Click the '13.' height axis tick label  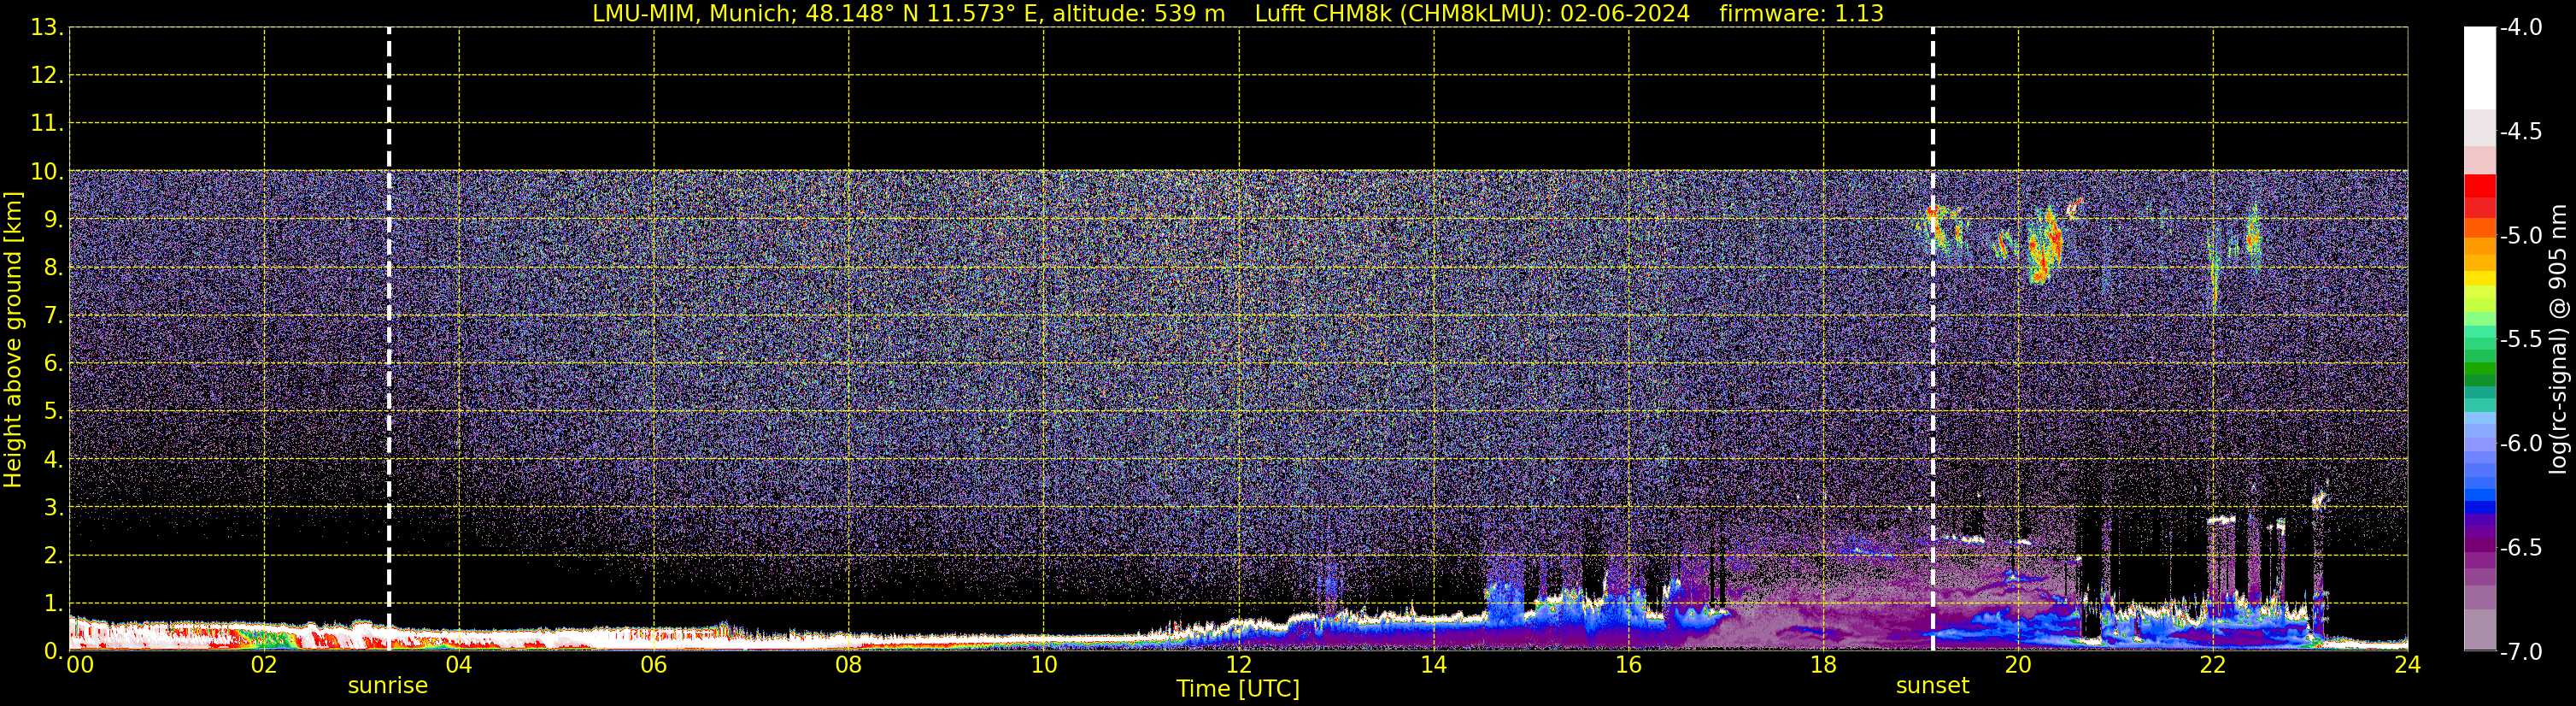tap(47, 28)
